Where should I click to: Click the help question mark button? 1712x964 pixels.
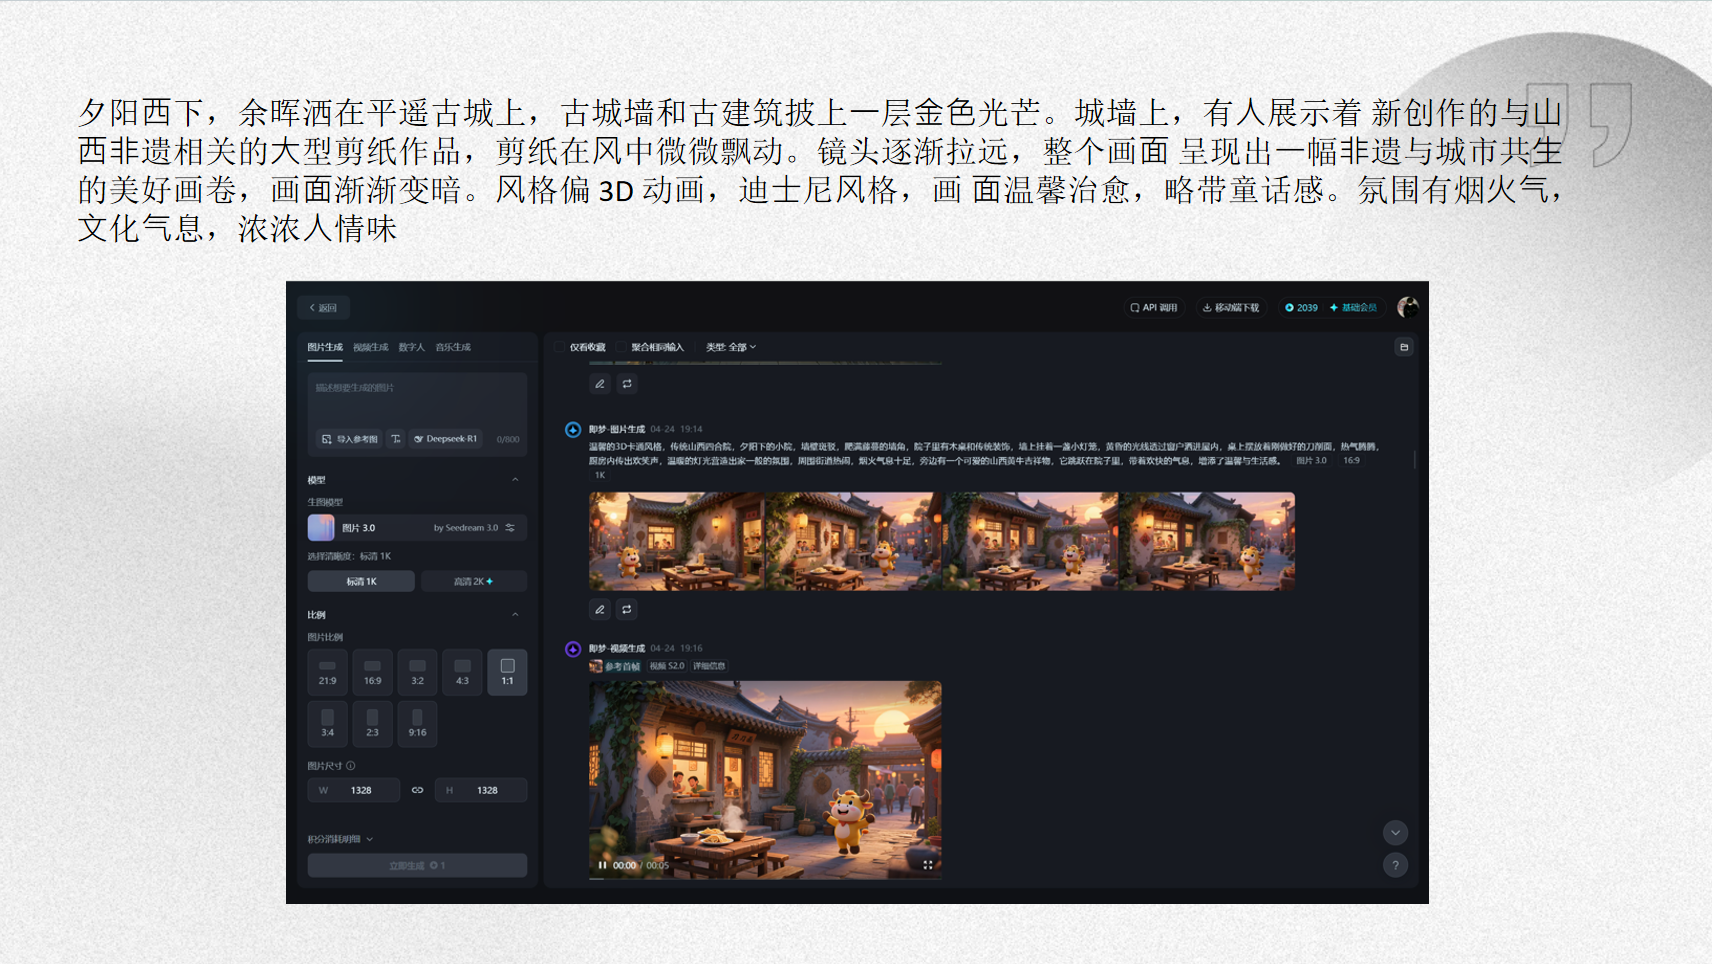click(1395, 865)
